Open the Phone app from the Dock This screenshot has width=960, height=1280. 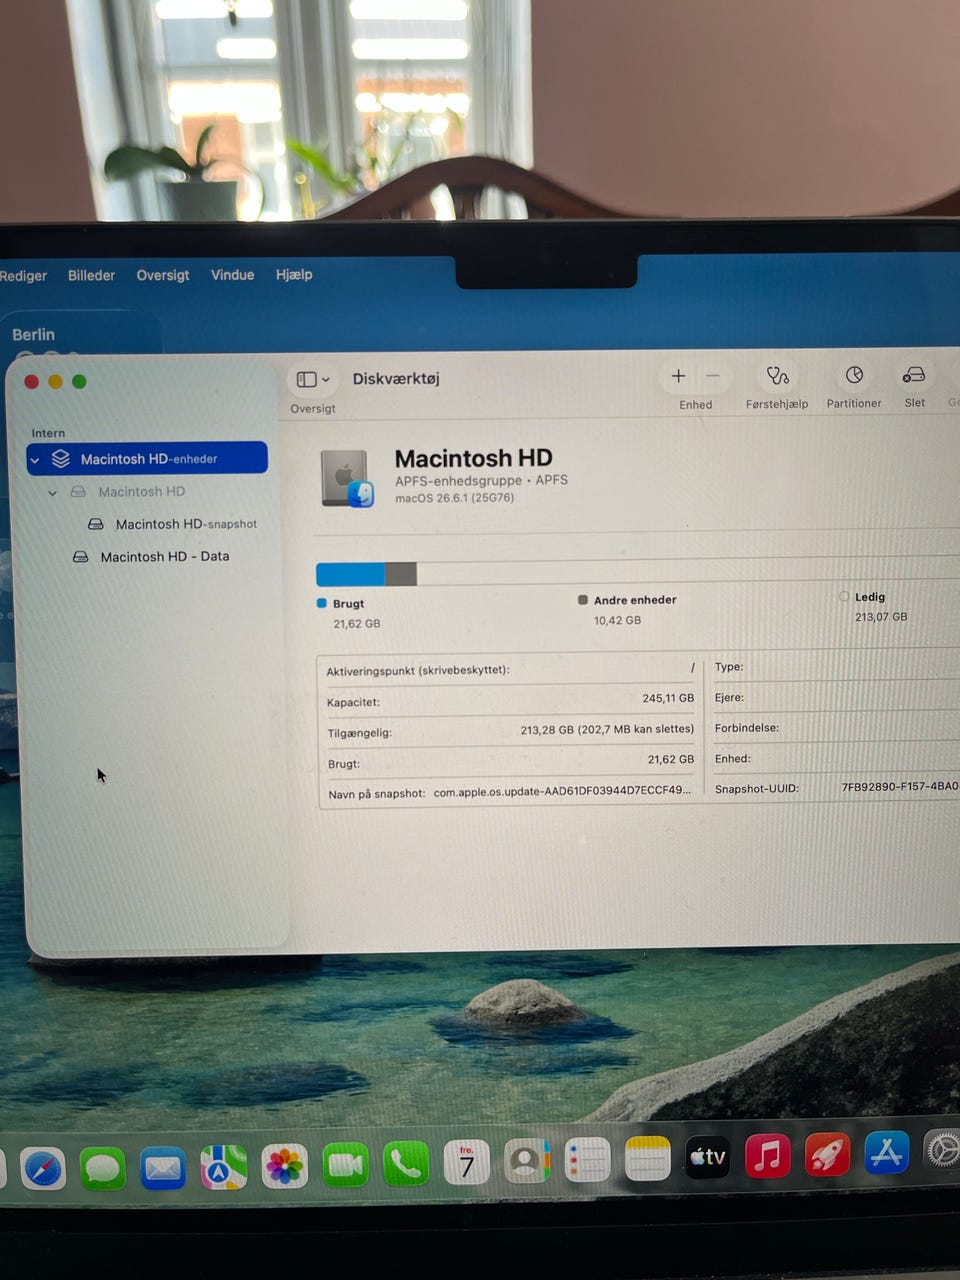pyautogui.click(x=406, y=1164)
